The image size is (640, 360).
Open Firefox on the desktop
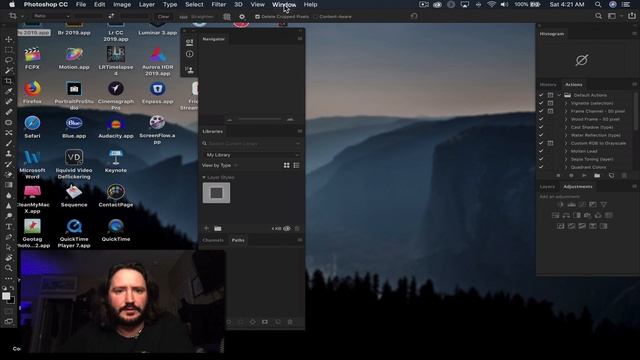(x=32, y=89)
